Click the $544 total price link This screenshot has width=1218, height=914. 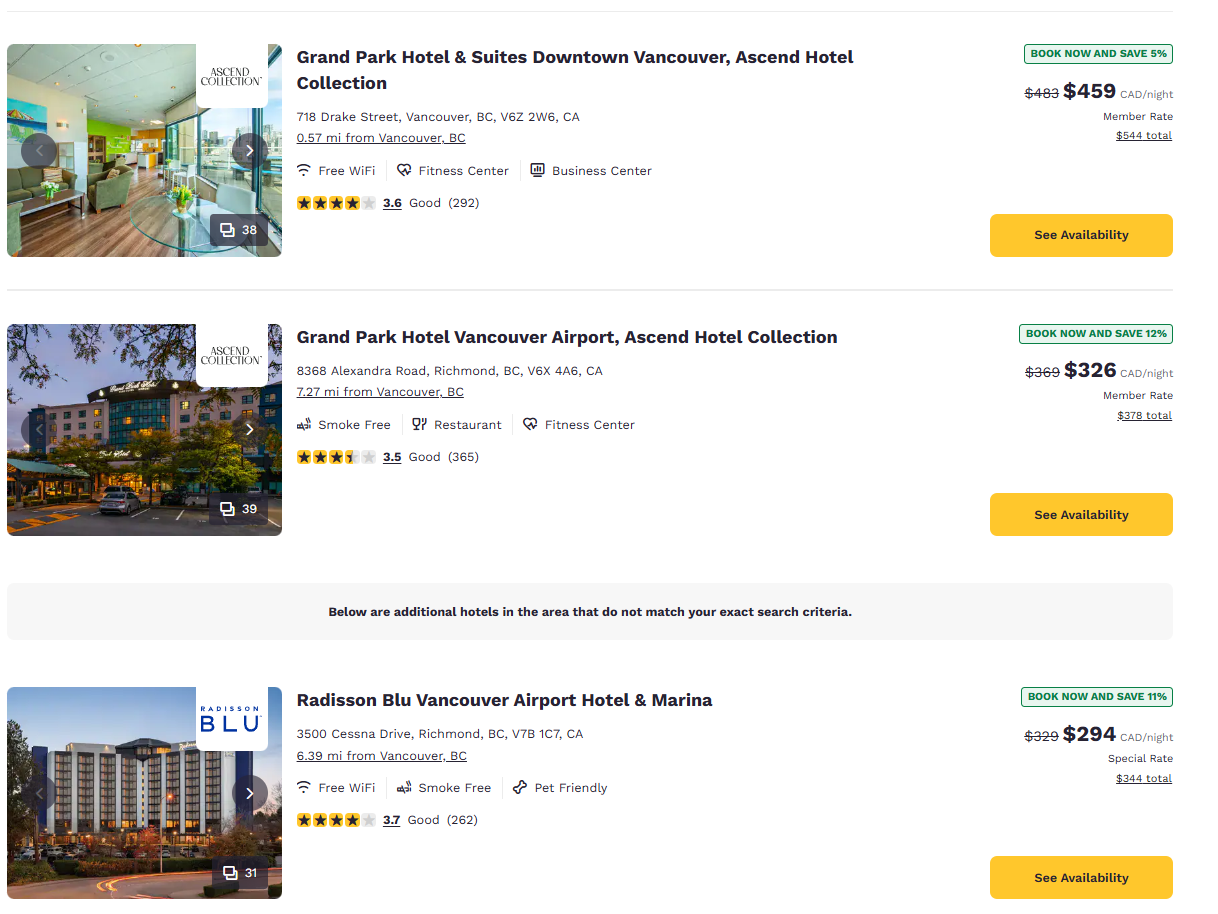pyautogui.click(x=1144, y=135)
